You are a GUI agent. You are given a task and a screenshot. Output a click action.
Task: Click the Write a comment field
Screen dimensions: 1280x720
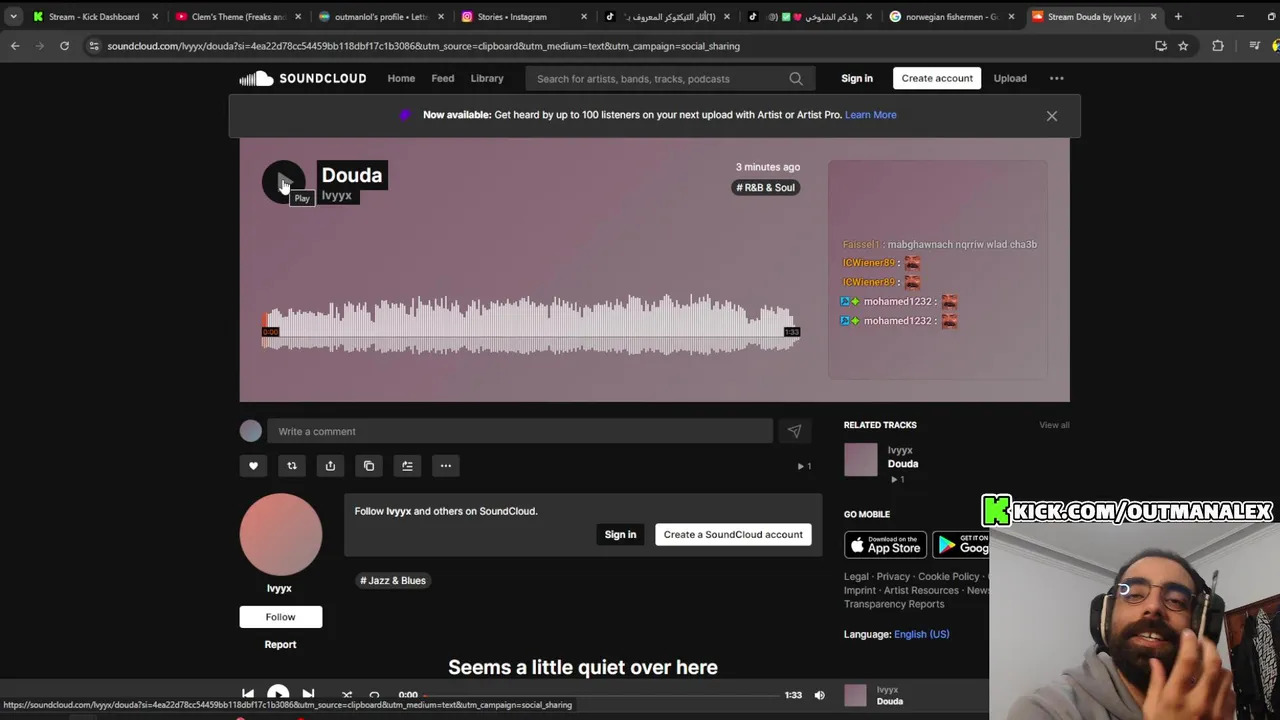520,431
